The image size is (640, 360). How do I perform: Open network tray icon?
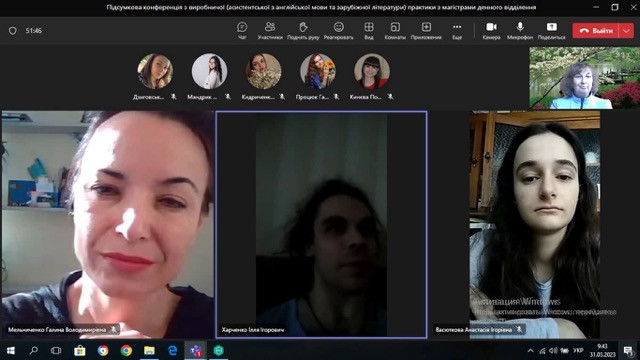point(542,351)
